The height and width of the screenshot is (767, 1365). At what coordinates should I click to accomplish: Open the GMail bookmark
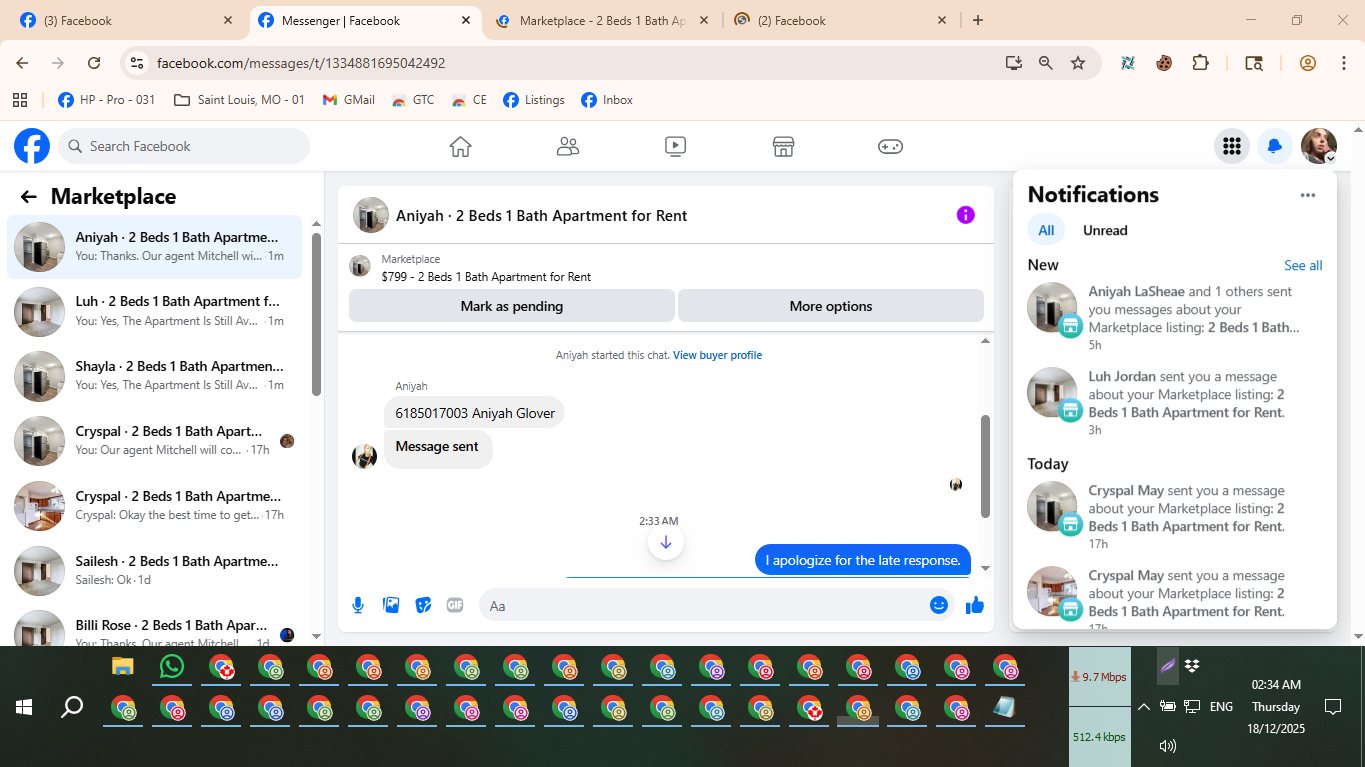click(x=349, y=100)
